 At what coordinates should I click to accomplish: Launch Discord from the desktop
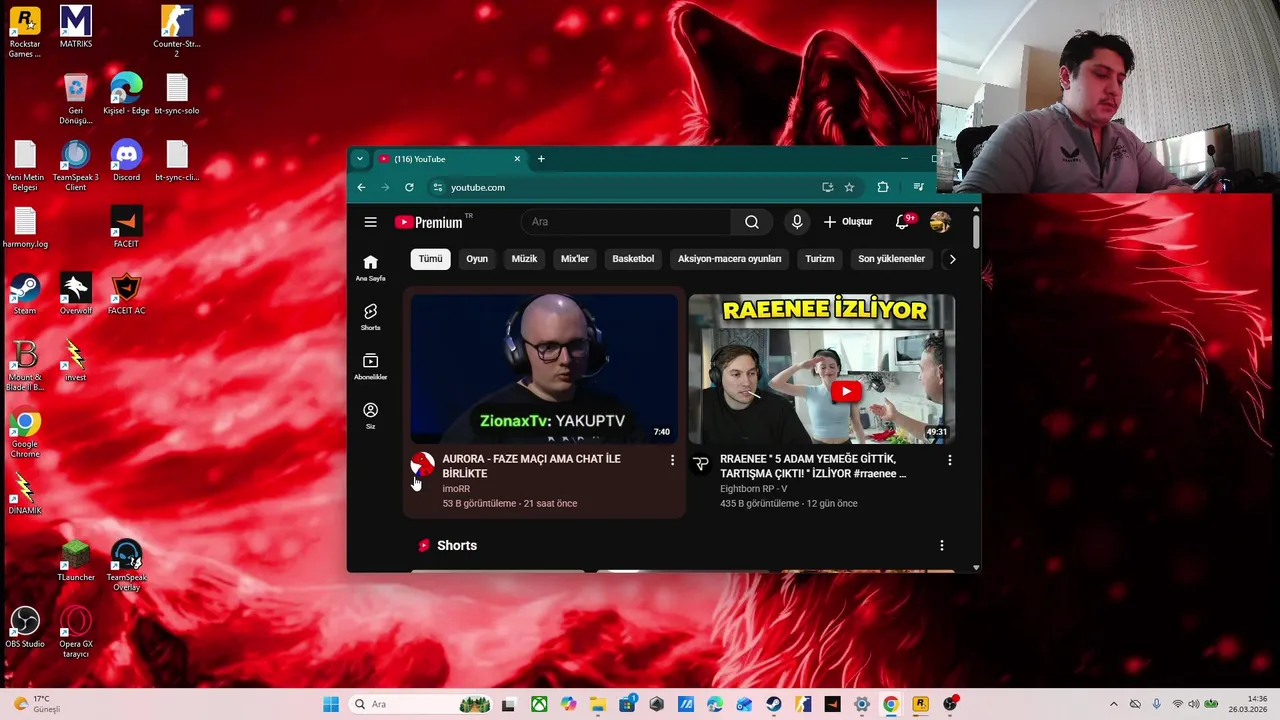[x=126, y=161]
